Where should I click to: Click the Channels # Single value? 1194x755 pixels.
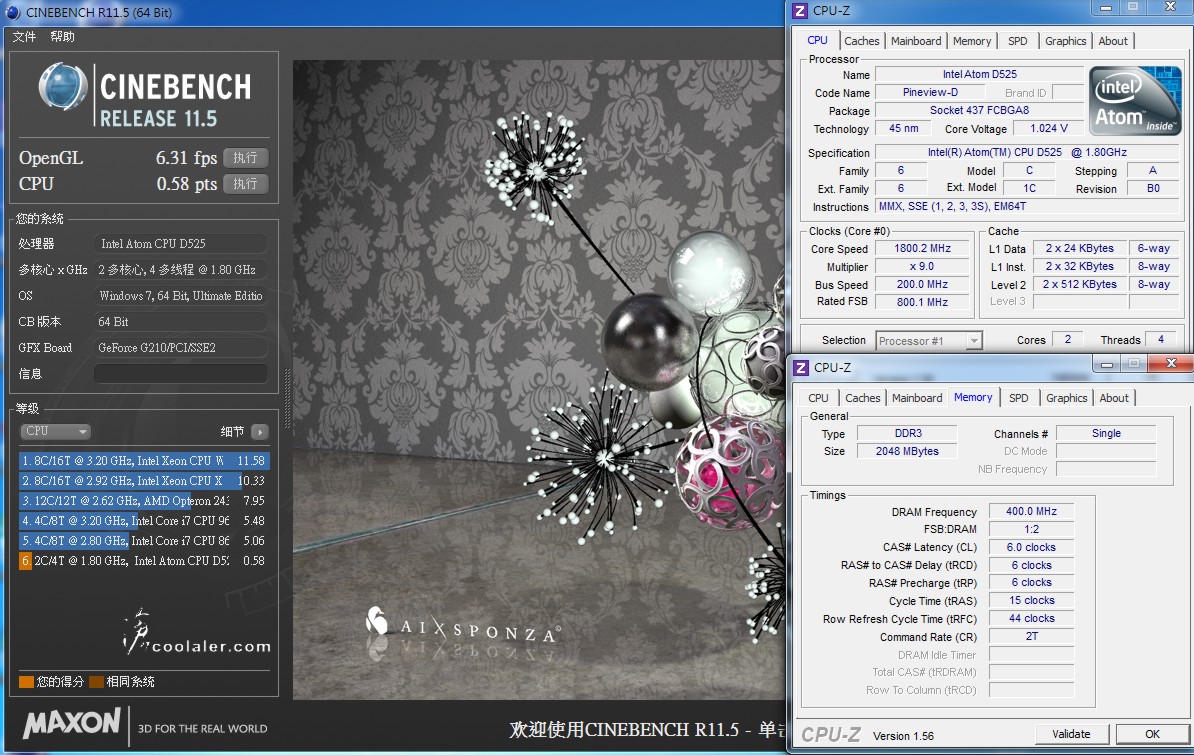coord(1106,433)
